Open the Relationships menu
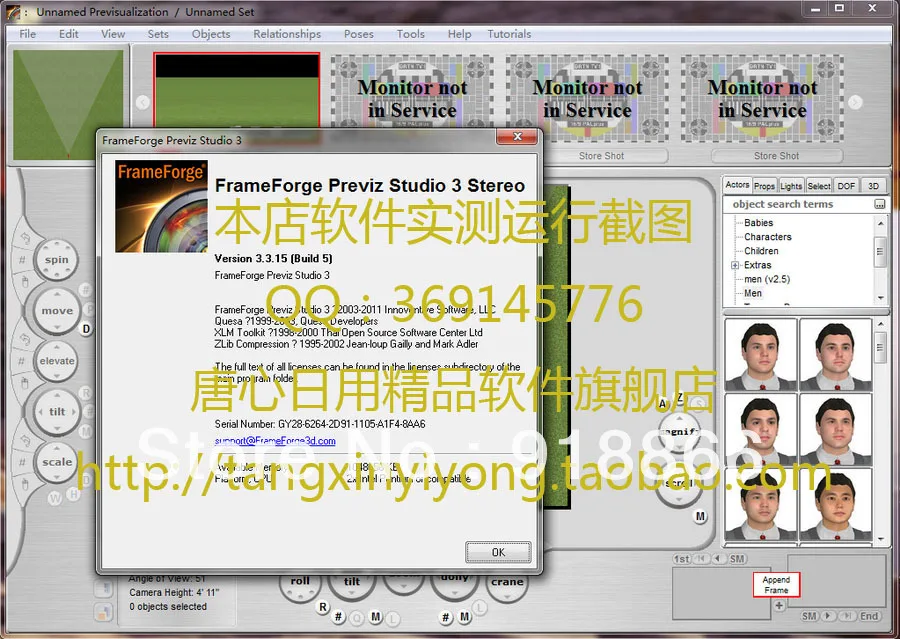The image size is (900, 639). (287, 33)
